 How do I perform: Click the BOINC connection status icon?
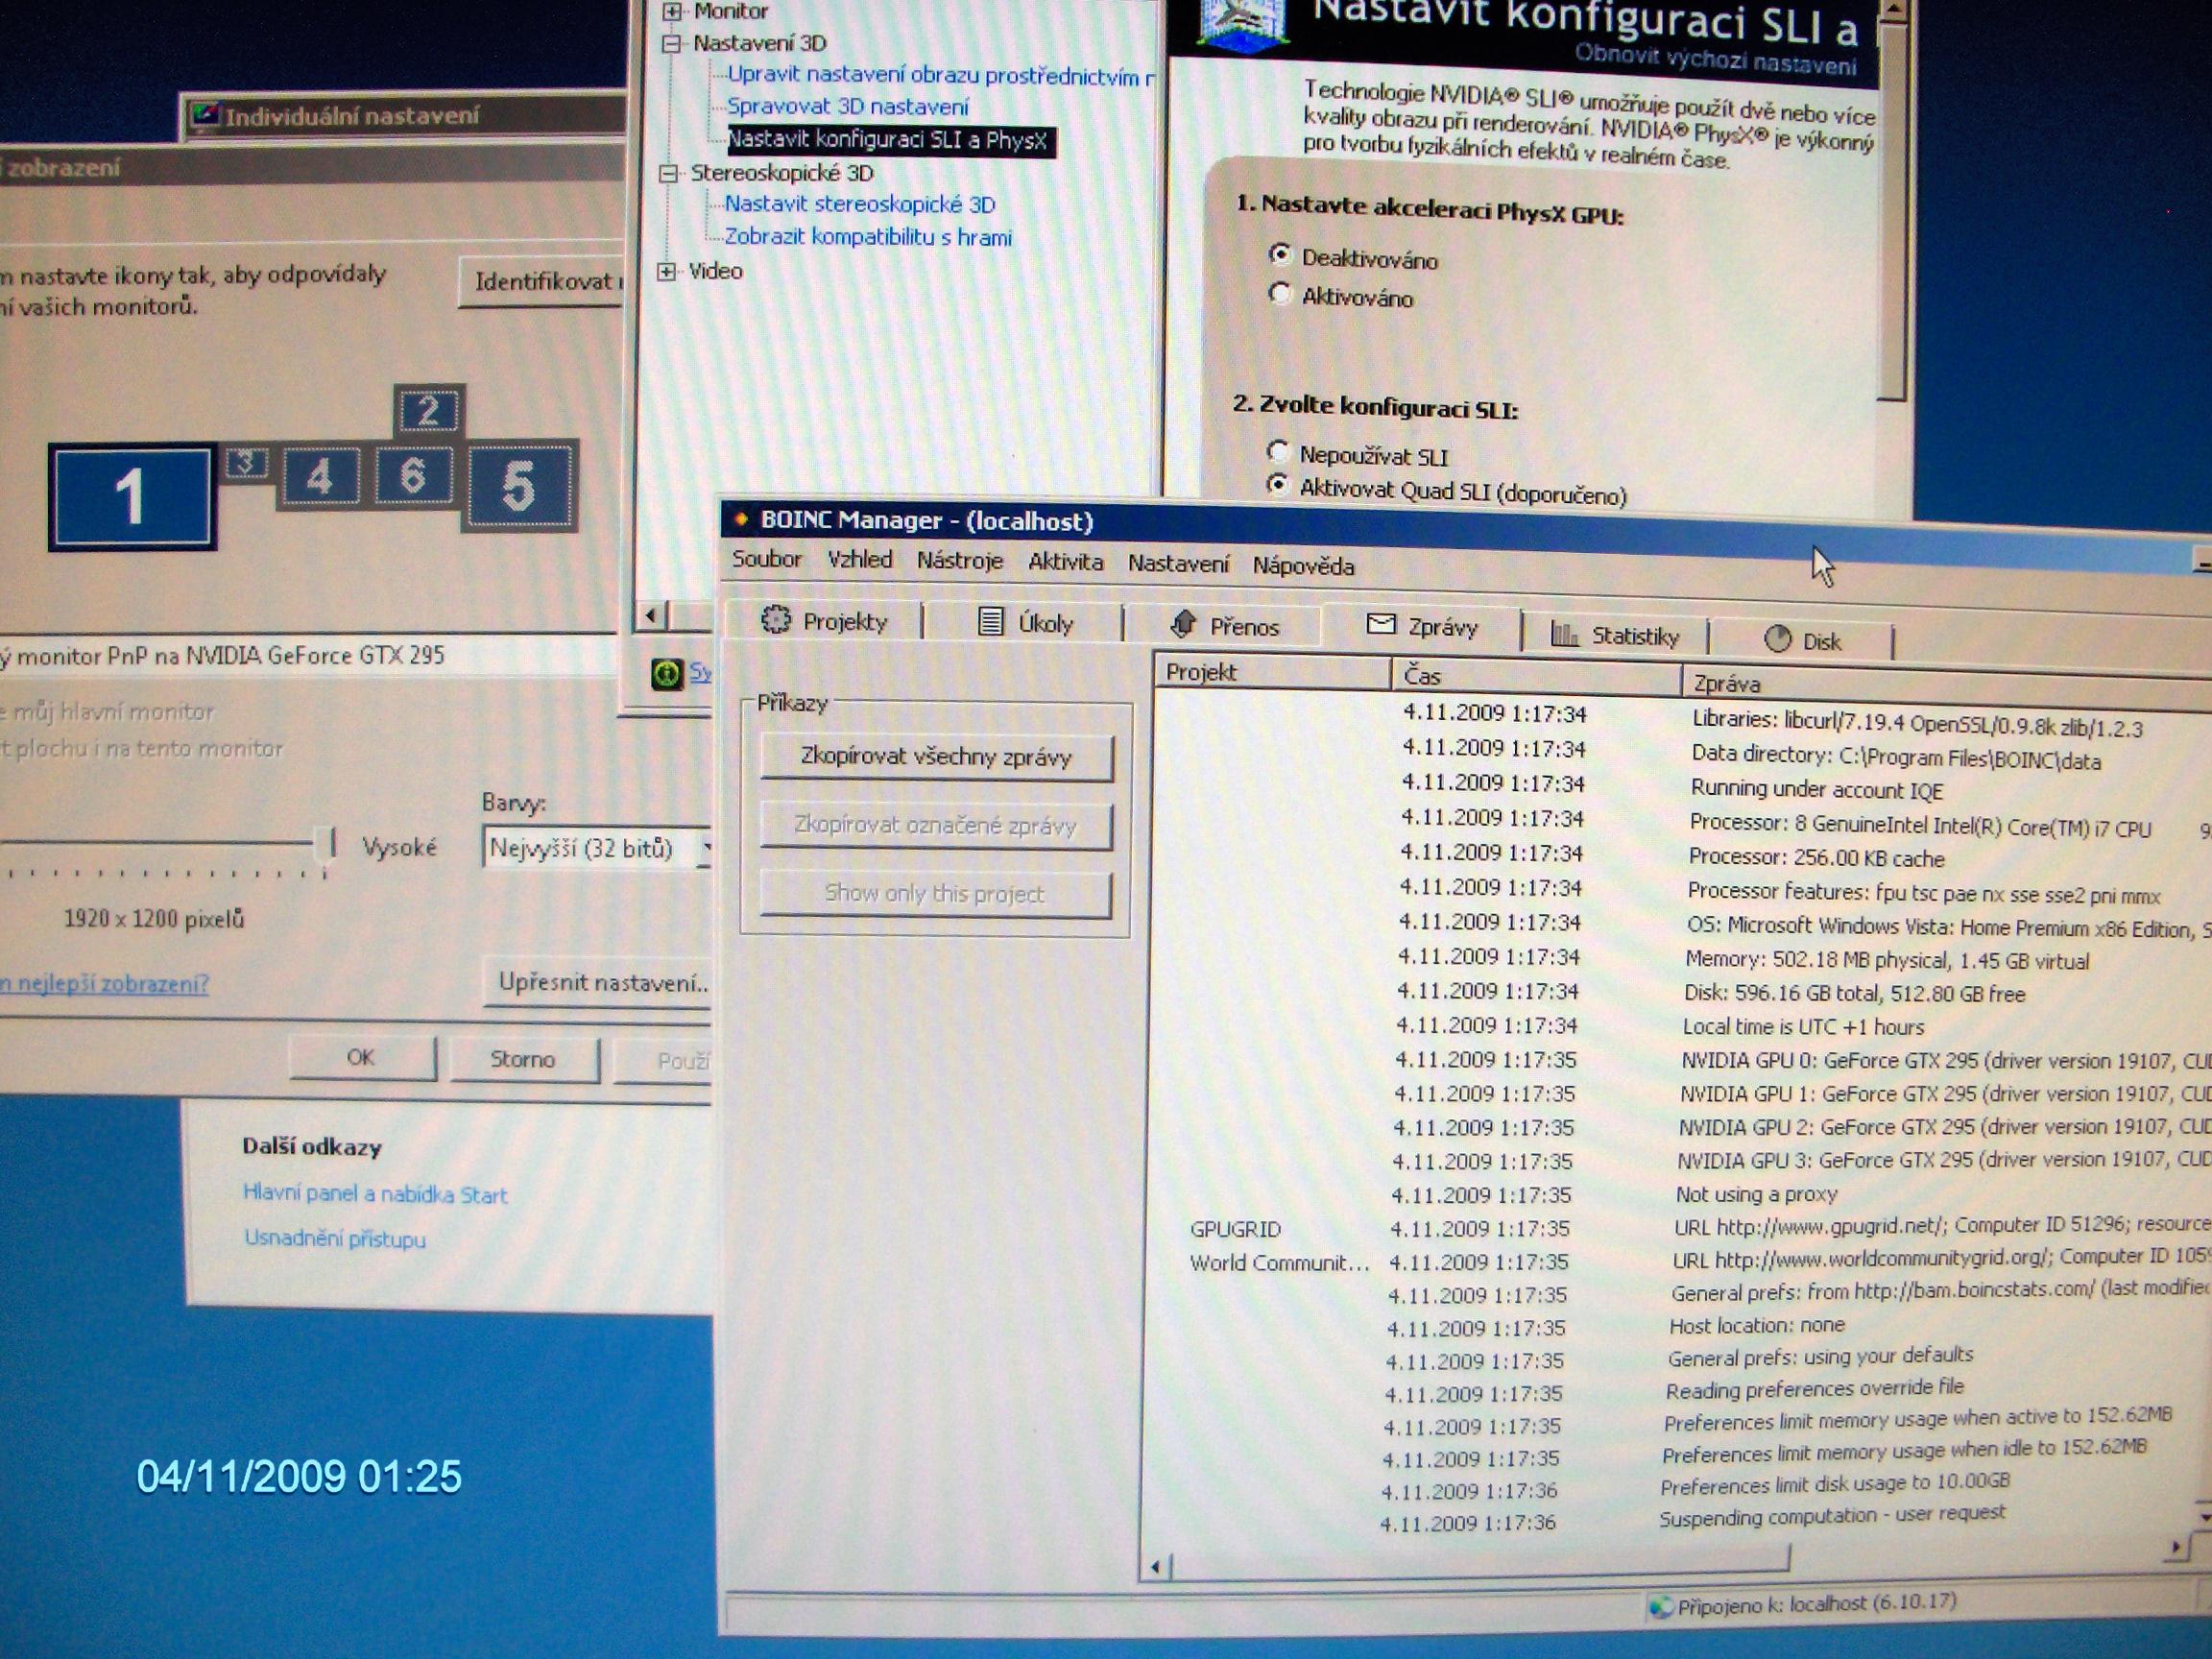pyautogui.click(x=1661, y=1607)
